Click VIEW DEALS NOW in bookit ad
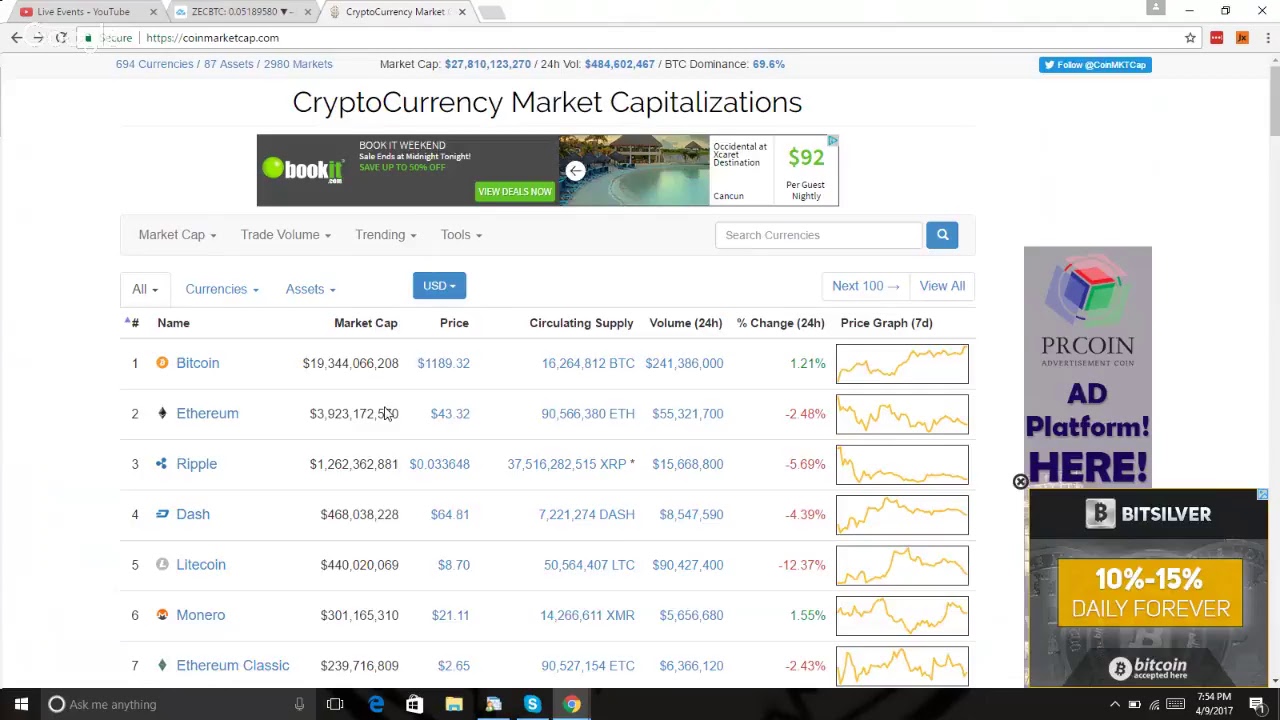 [515, 191]
